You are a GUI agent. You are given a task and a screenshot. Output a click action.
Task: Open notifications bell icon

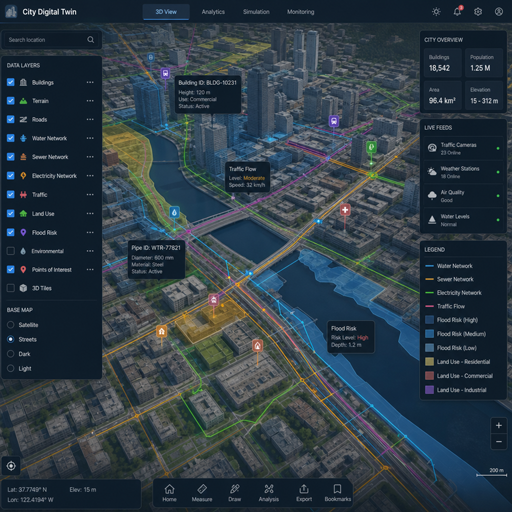457,12
